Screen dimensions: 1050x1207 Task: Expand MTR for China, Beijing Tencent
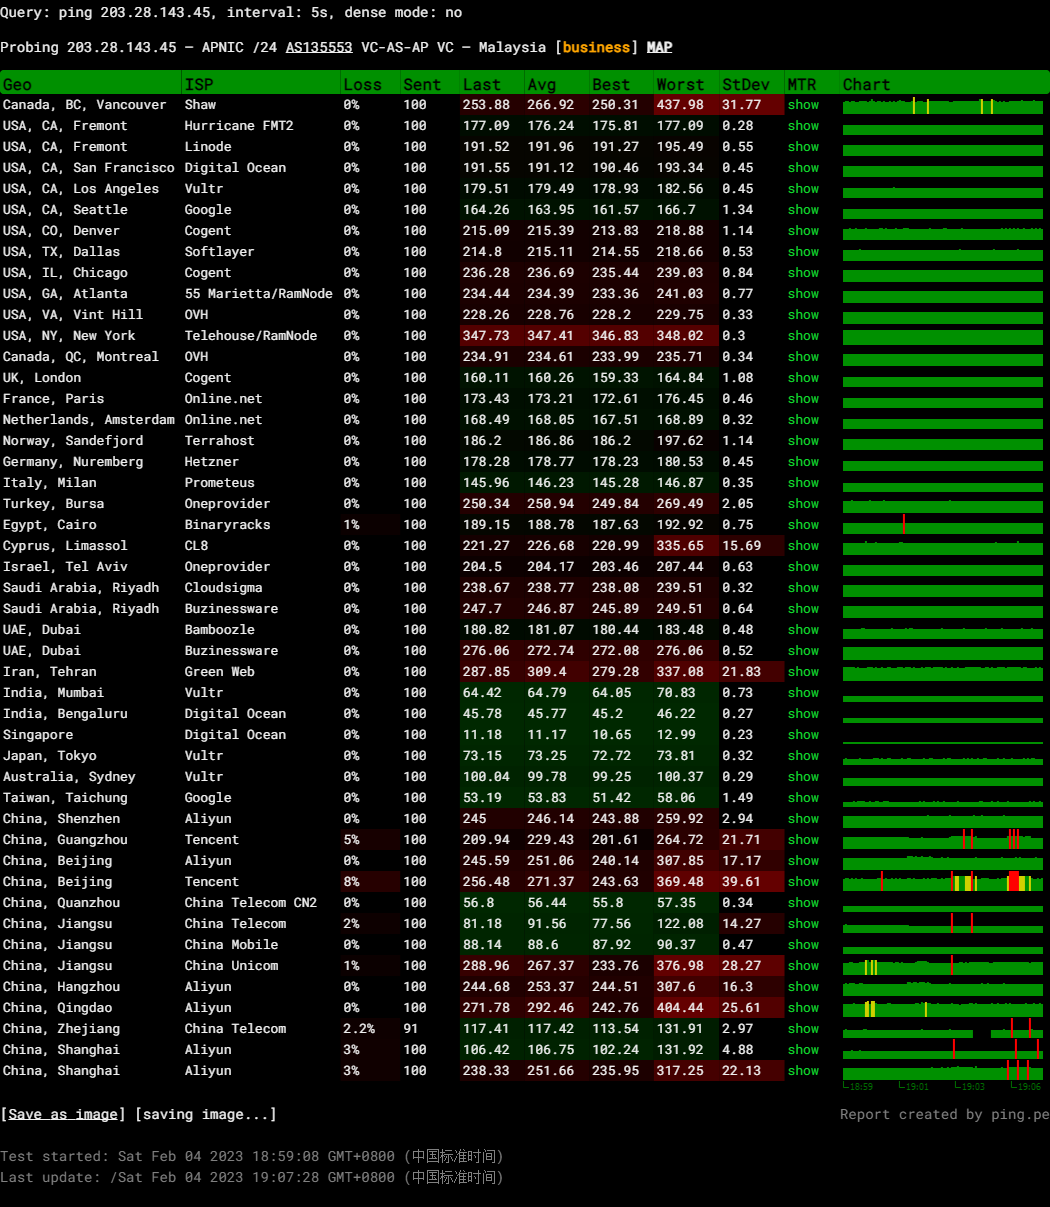pos(802,882)
